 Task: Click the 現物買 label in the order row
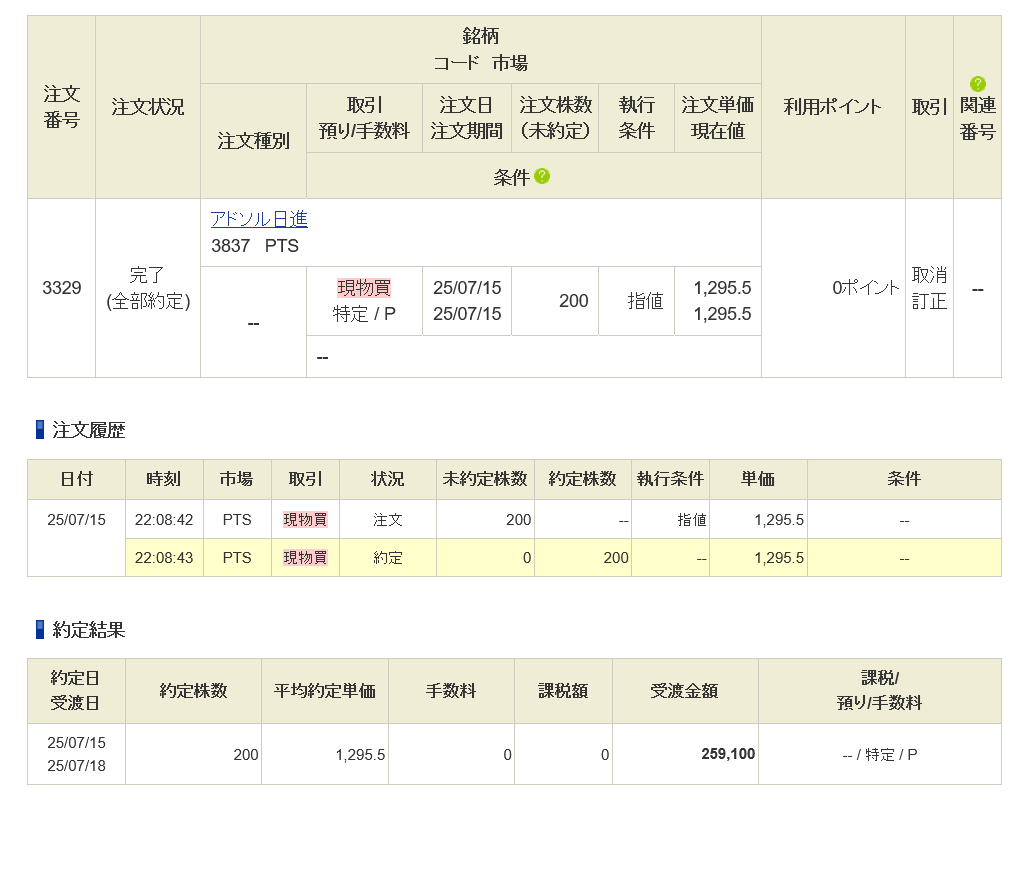point(364,288)
